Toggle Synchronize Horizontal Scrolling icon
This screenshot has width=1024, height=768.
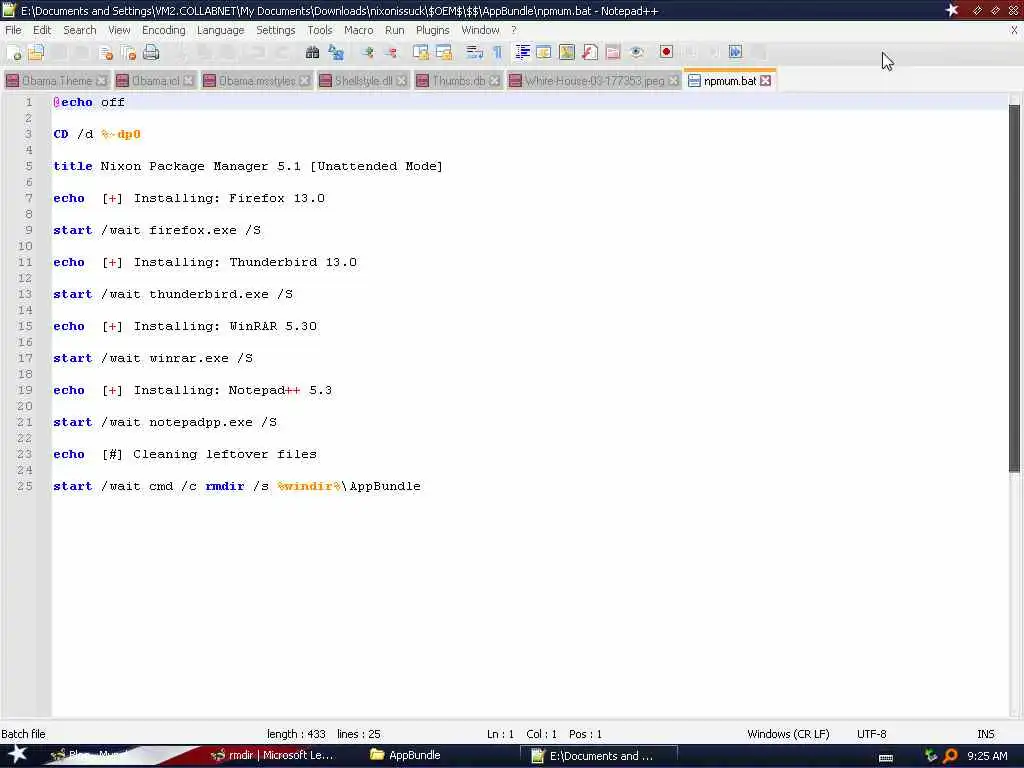(444, 53)
